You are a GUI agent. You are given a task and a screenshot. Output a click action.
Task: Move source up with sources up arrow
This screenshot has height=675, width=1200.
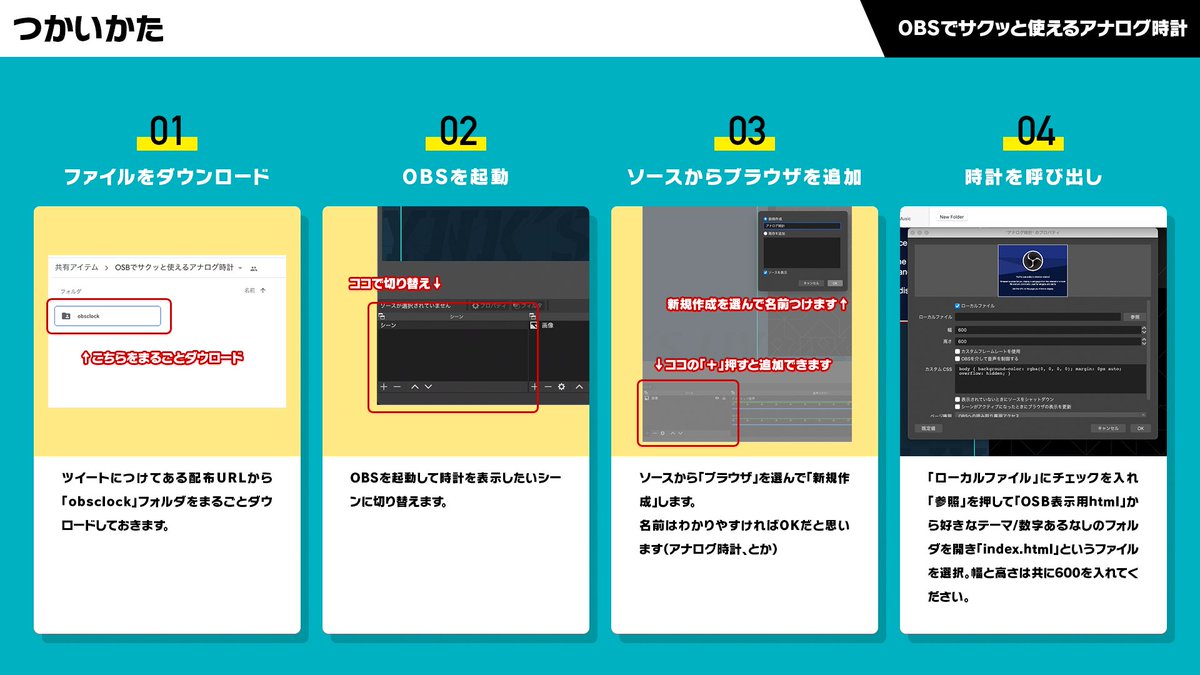point(579,387)
